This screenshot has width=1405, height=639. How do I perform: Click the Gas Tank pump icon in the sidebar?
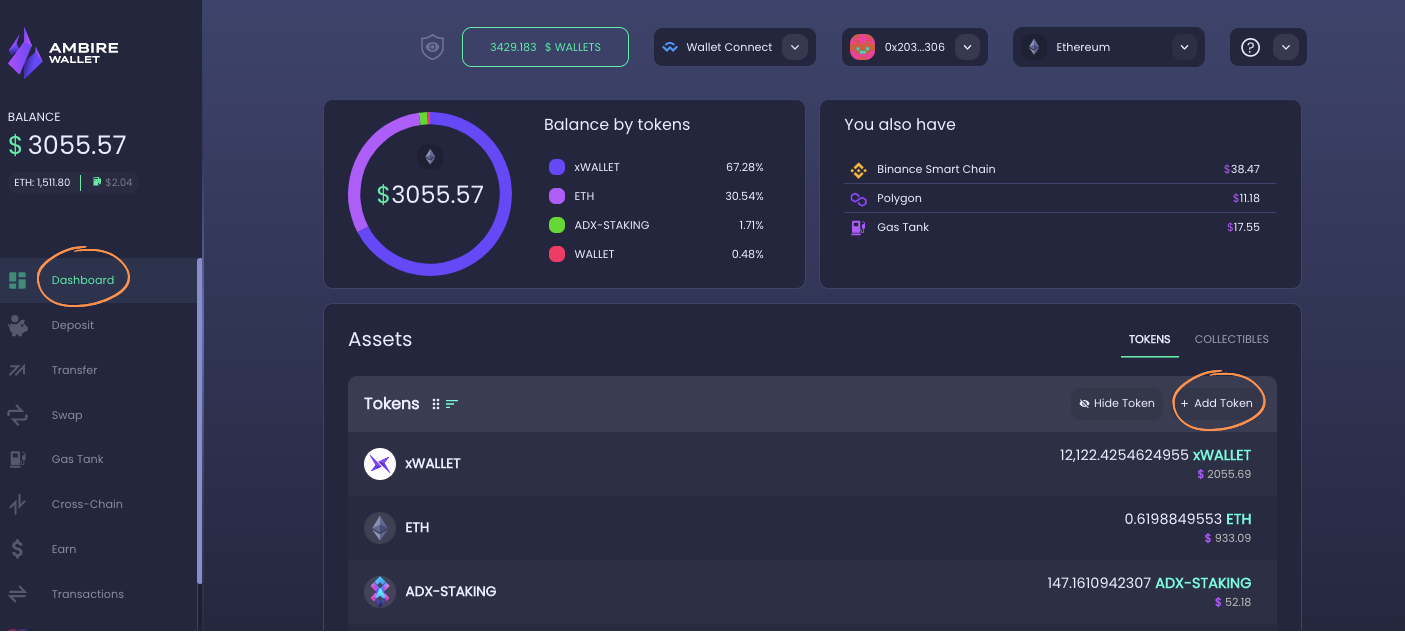tap(17, 459)
